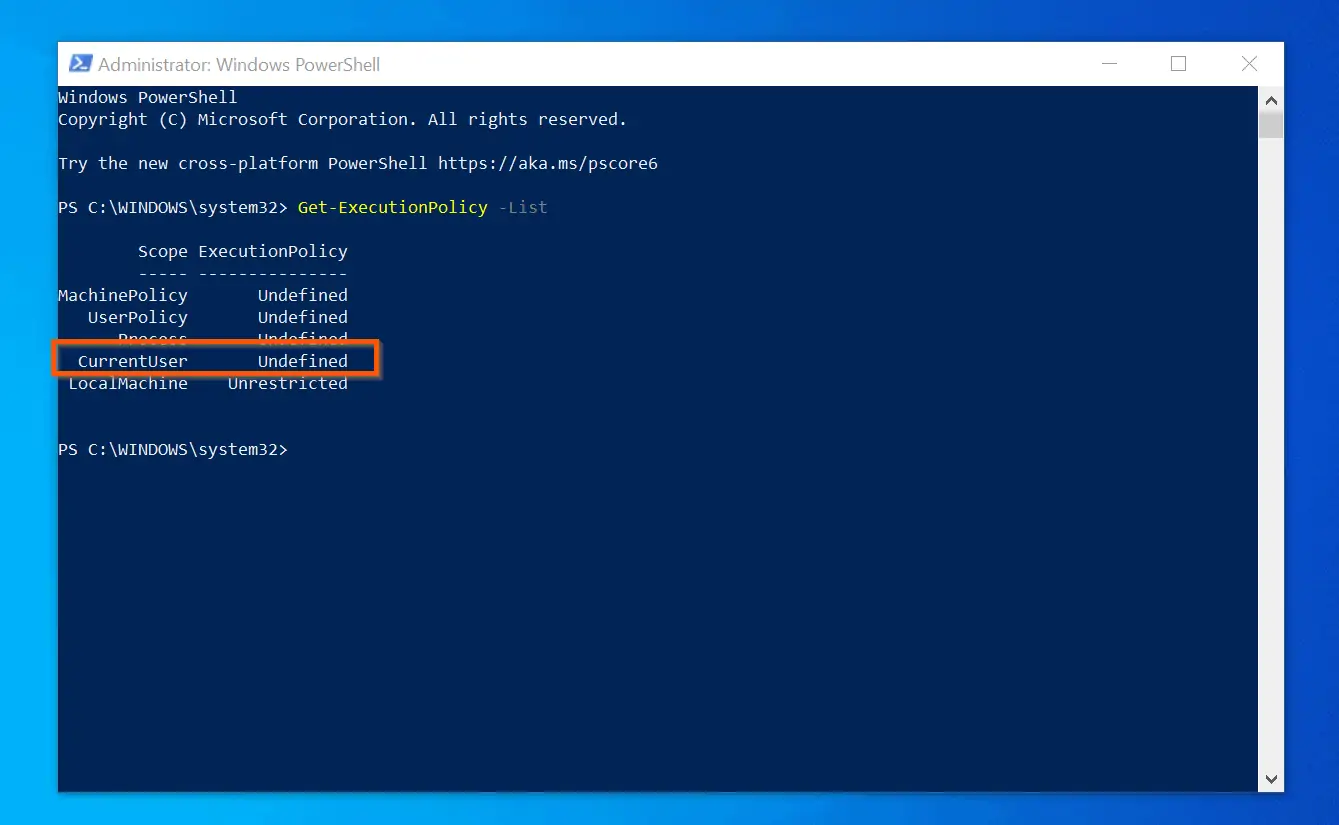Minimize the PowerShell window
1339x825 pixels.
[x=1108, y=64]
